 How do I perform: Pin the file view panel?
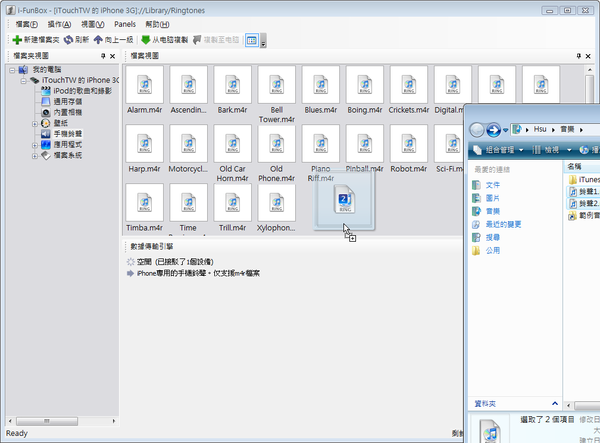[x=579, y=56]
